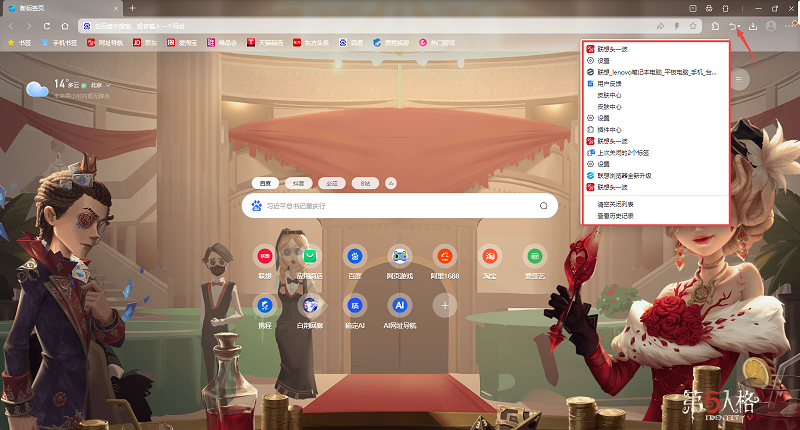Click the lightning speed-mode icon in the address bar

677,26
